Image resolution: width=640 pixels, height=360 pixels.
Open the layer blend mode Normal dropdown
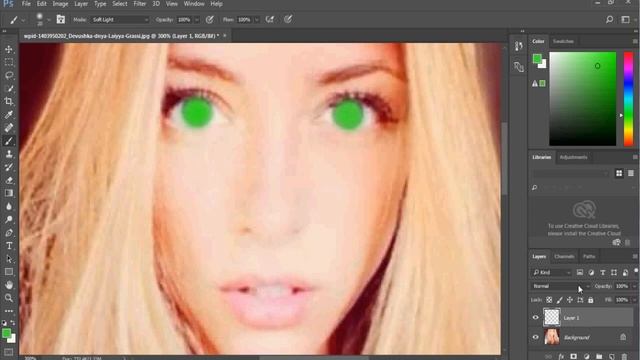click(x=561, y=286)
